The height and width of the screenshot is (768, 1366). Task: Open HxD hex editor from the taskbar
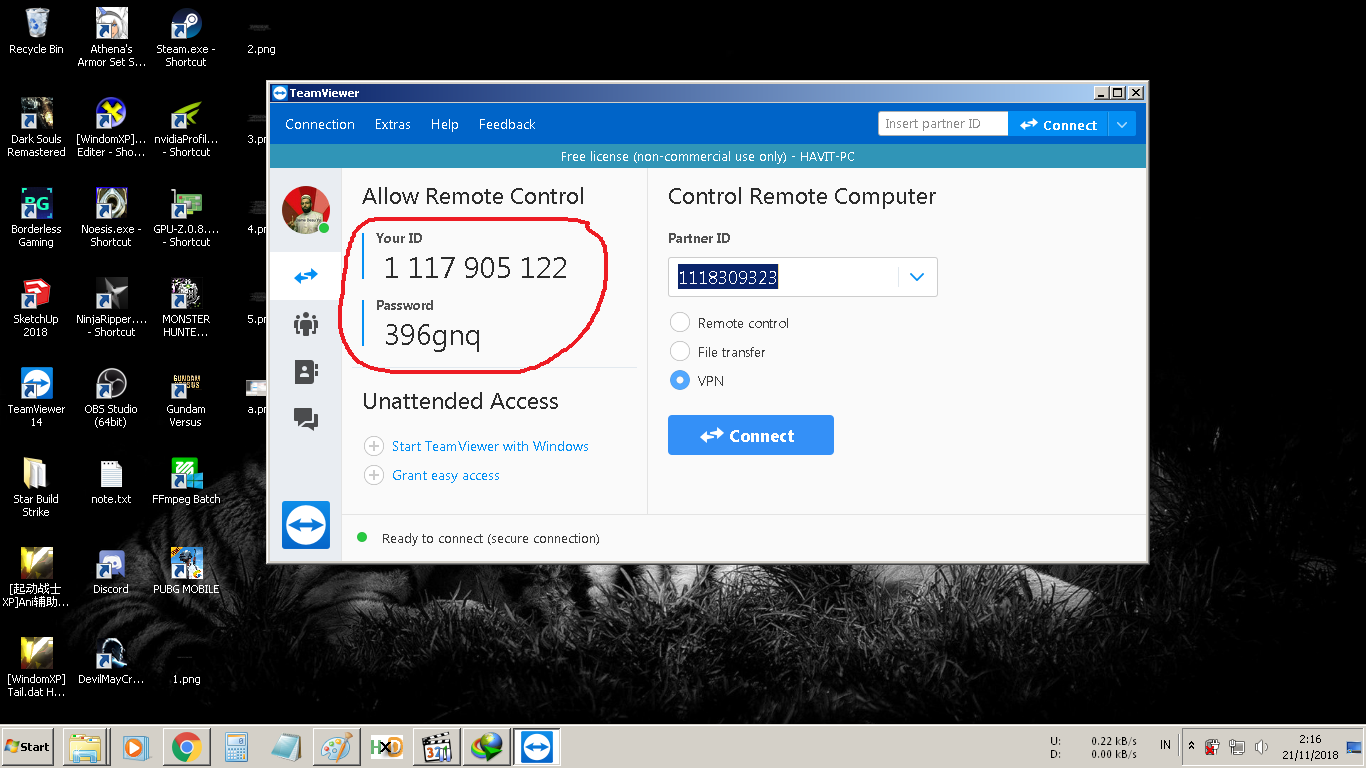point(386,747)
